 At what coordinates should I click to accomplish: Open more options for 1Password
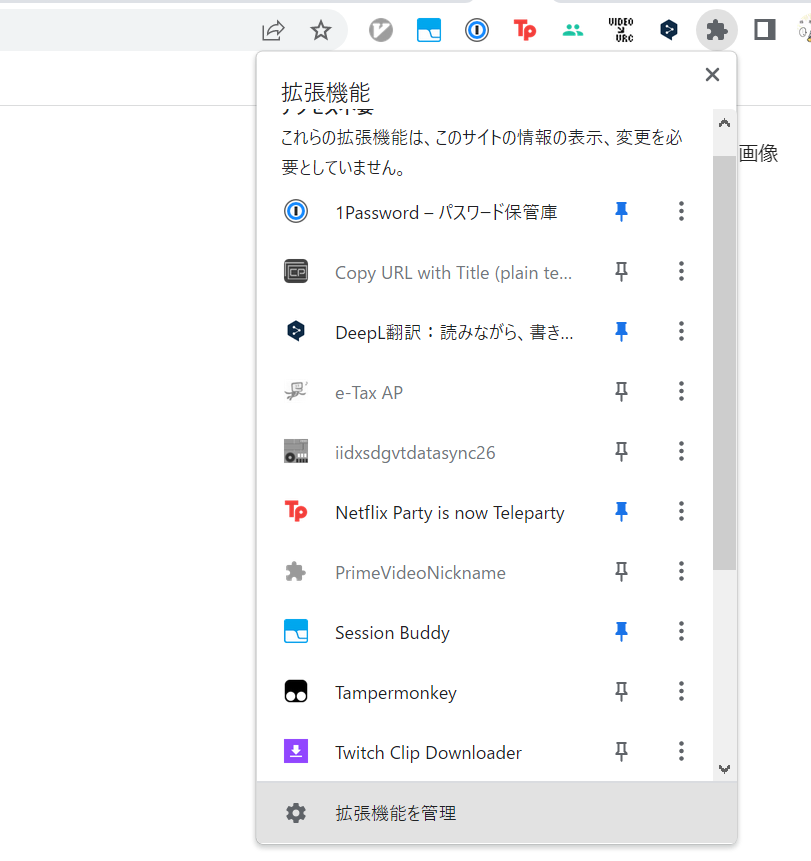tap(681, 211)
